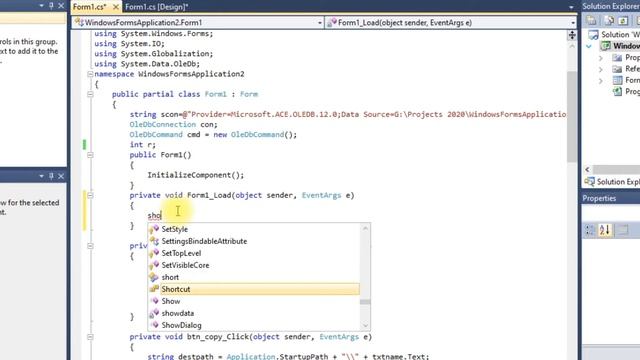The image size is (640, 360).
Task: Collapse the Form1_Load method region
Action: [x=90, y=196]
